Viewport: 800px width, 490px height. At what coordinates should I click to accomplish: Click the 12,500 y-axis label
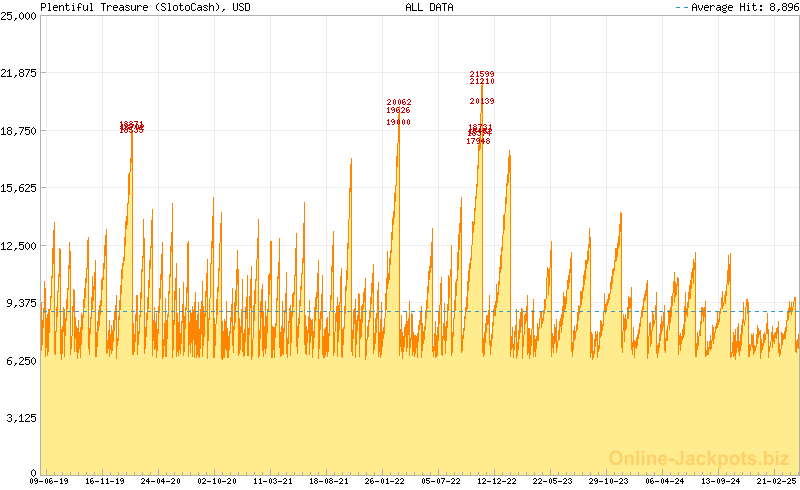pyautogui.click(x=19, y=245)
